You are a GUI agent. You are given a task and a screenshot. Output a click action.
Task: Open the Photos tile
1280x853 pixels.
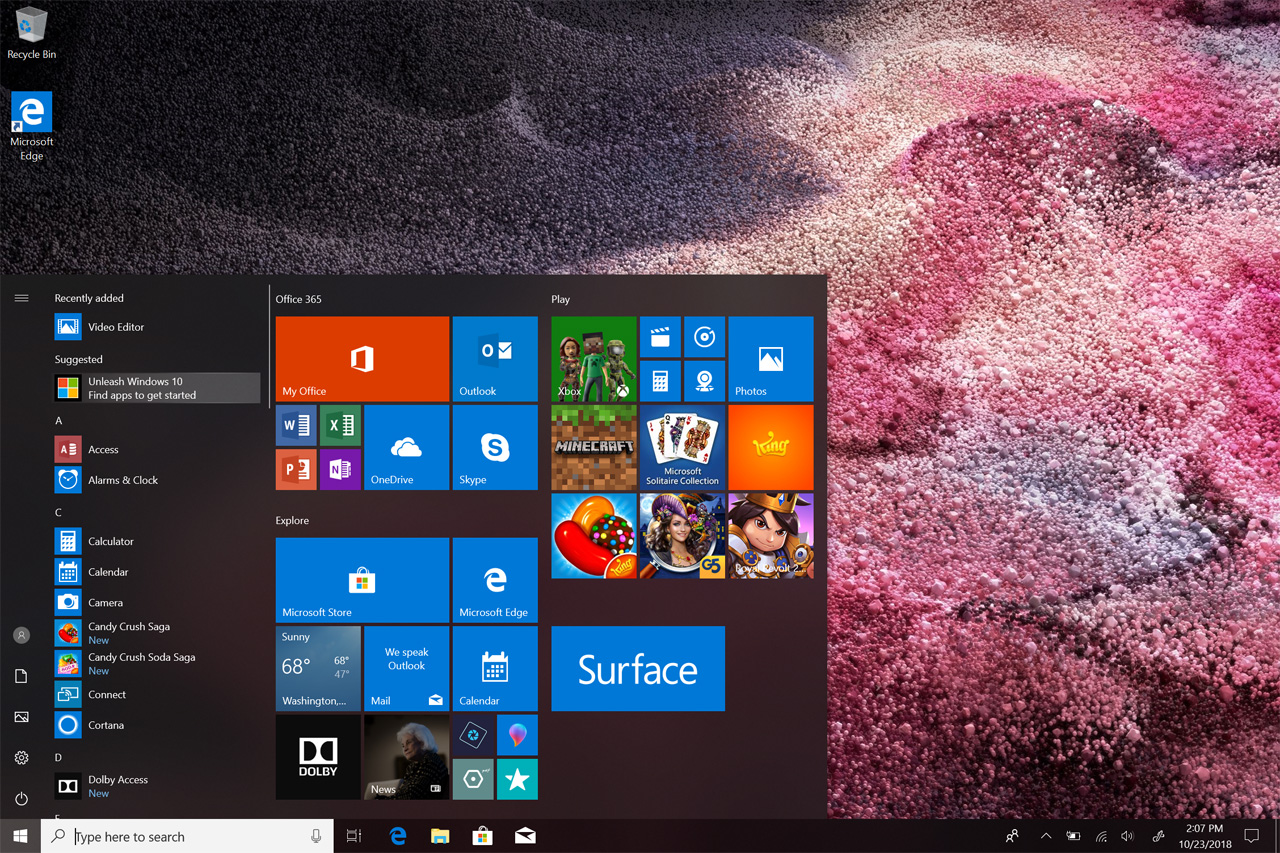(770, 359)
